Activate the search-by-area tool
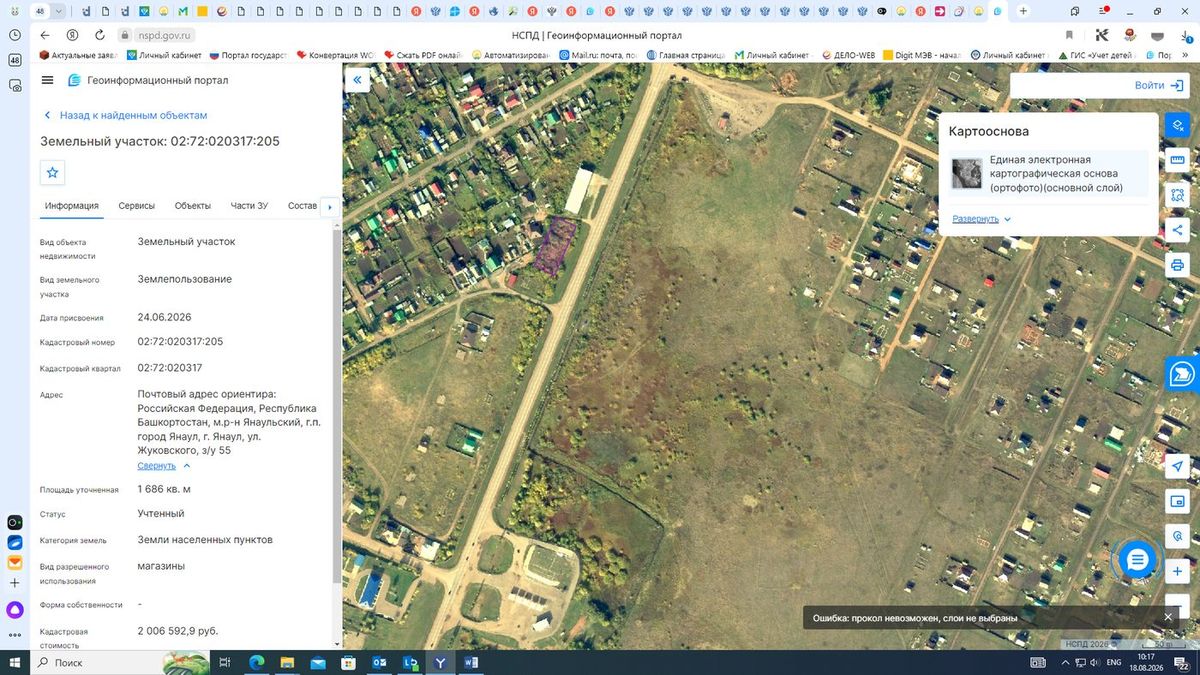1200x675 pixels. pos(1177,195)
